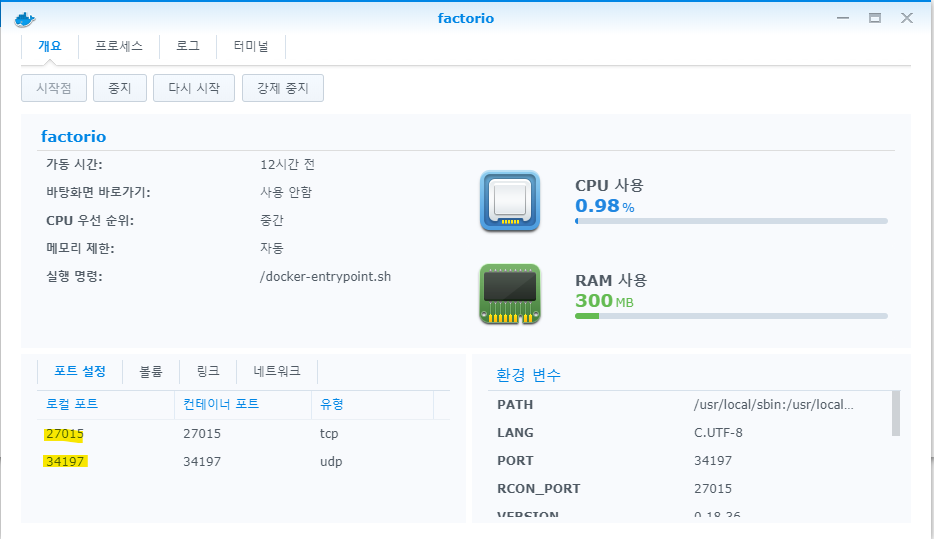Click the 강제 중지 button
Viewport: 934px width, 539px height.
(283, 88)
